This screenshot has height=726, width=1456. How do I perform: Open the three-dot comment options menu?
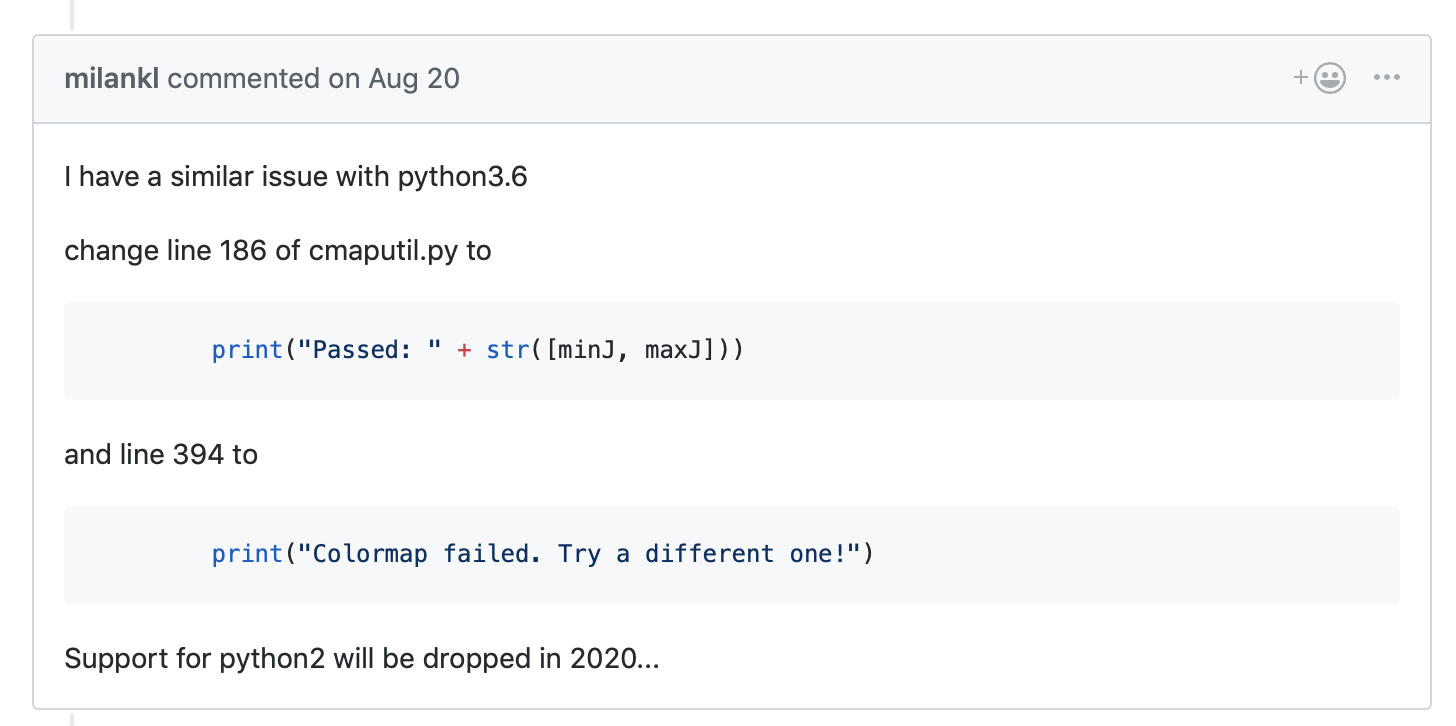click(1387, 78)
